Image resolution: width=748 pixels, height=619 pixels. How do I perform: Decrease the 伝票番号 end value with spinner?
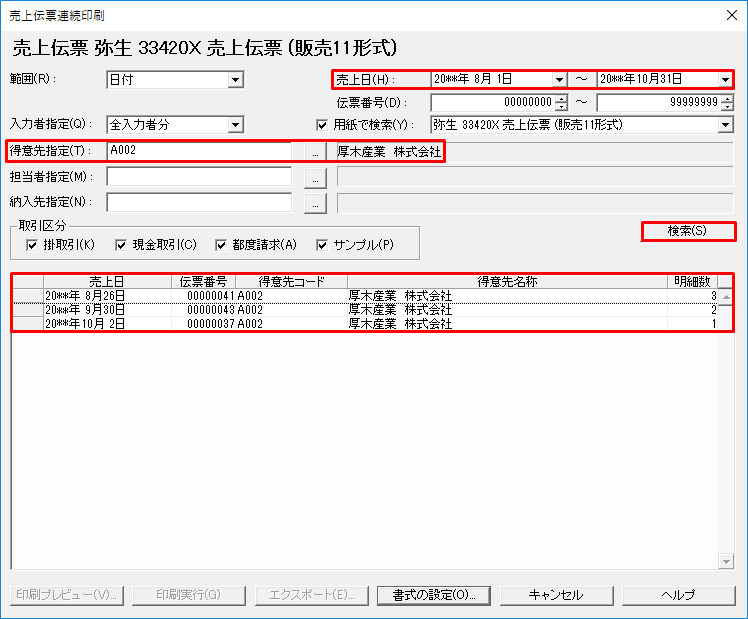coord(727,106)
